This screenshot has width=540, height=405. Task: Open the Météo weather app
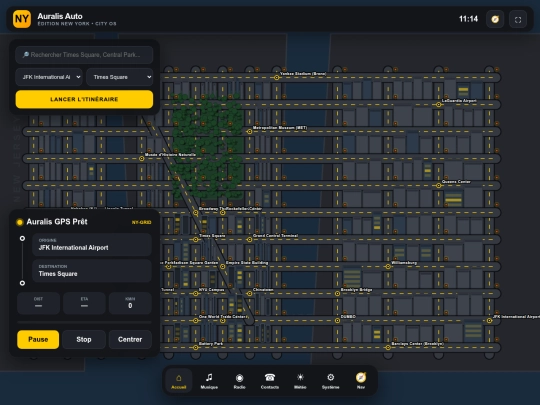[x=300, y=381]
